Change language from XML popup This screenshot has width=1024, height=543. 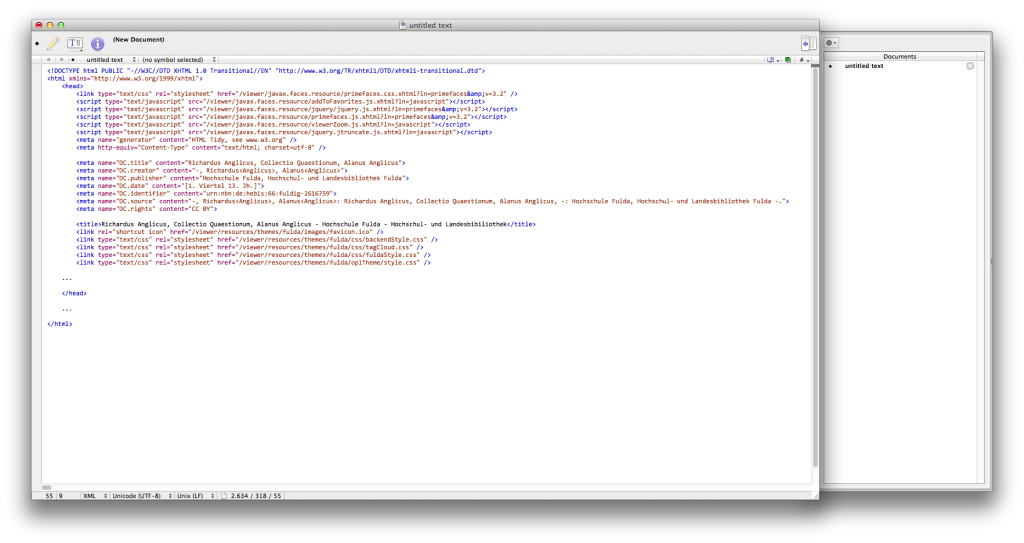[x=94, y=496]
